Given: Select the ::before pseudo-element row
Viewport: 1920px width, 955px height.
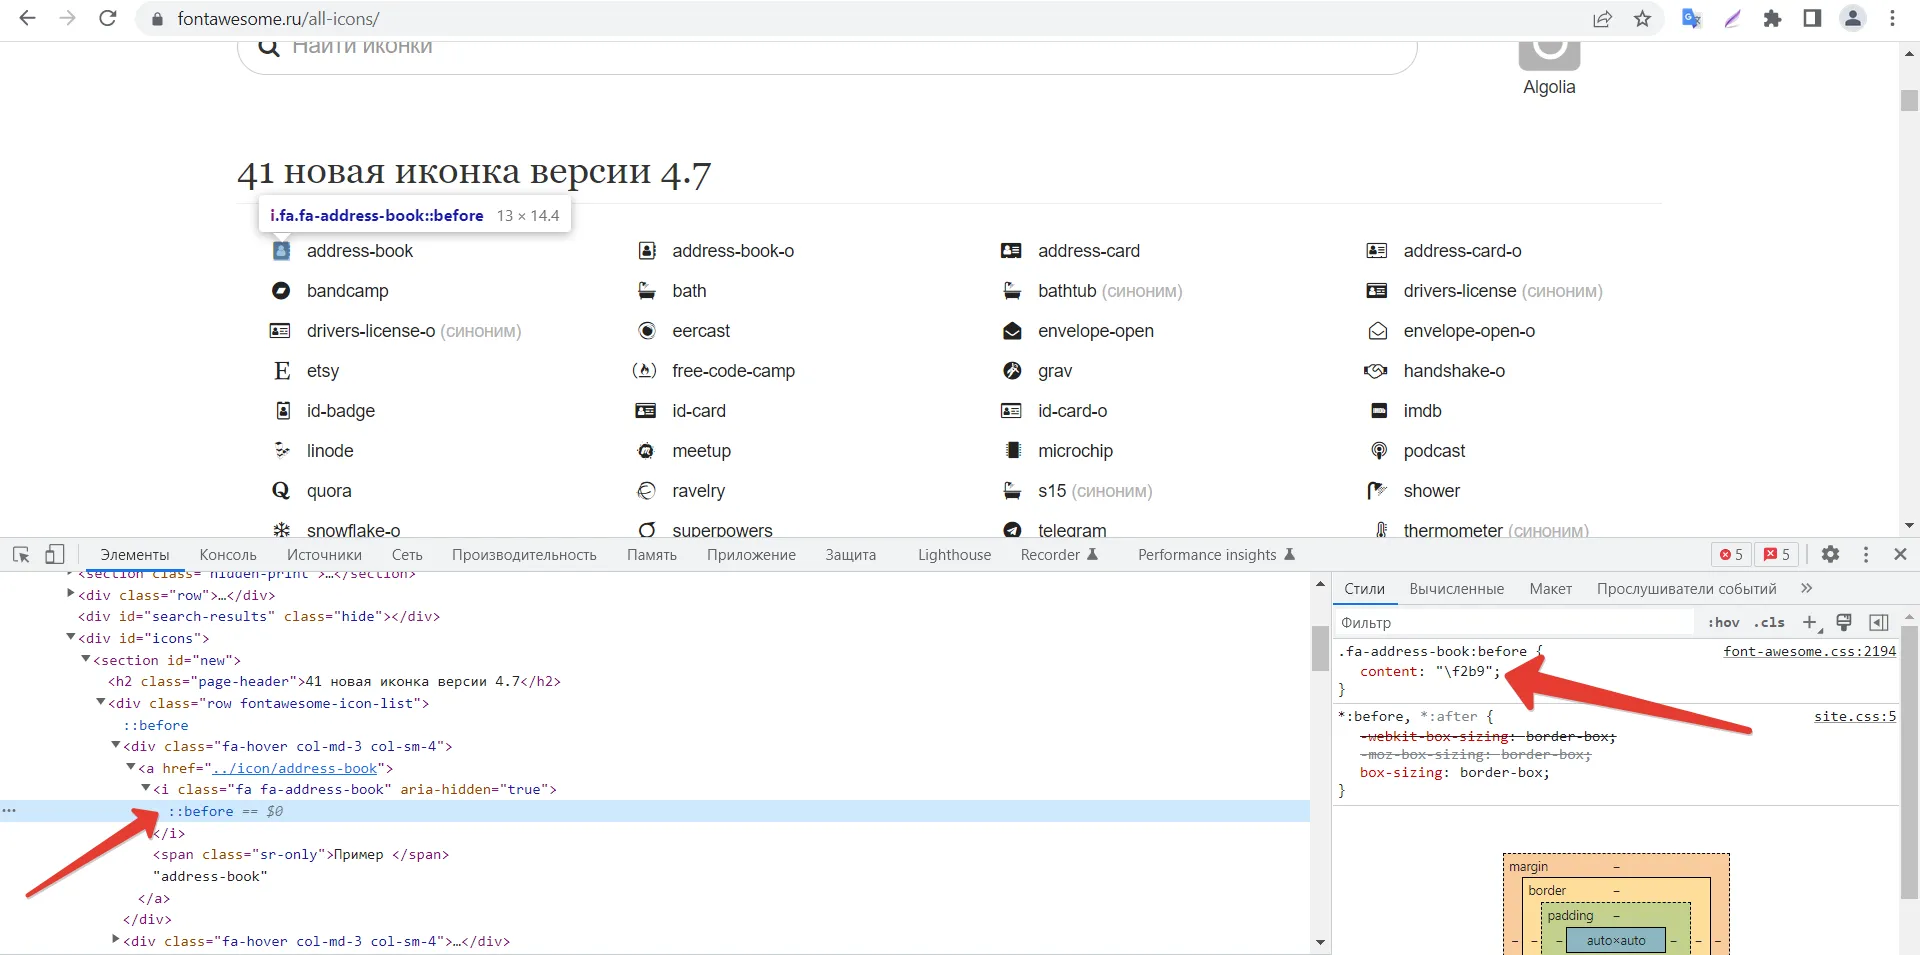Looking at the screenshot, I should (x=655, y=811).
